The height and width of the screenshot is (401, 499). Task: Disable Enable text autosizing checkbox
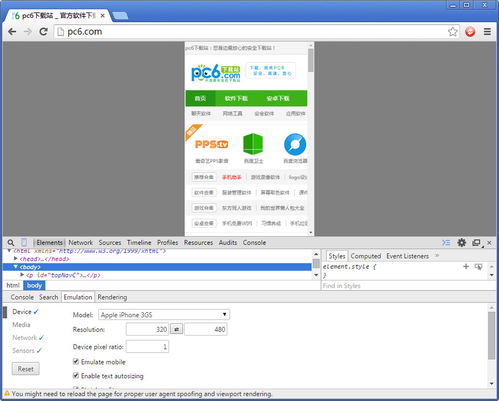76,375
